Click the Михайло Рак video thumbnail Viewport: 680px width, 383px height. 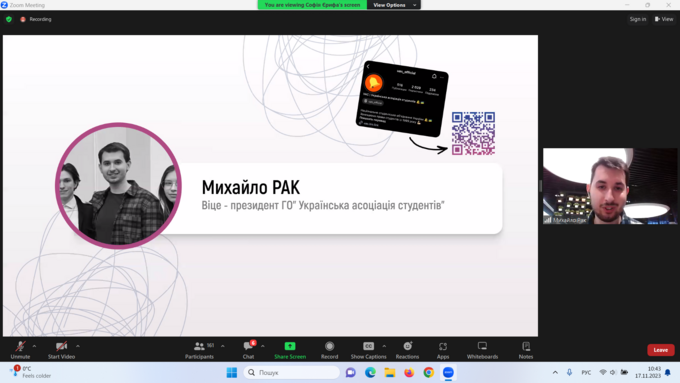click(610, 186)
